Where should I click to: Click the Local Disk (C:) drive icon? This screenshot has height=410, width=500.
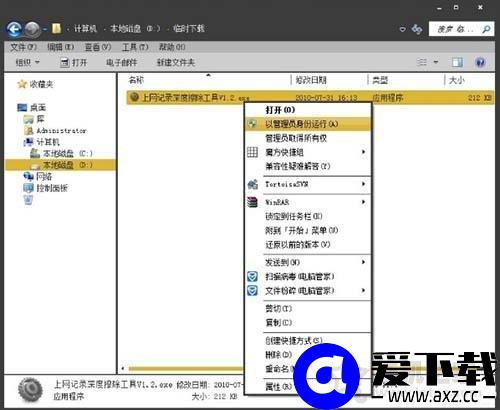[x=35, y=154]
